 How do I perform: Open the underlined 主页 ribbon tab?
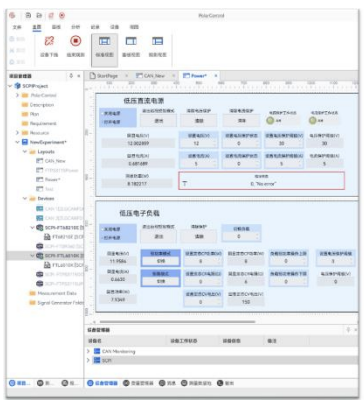[x=37, y=27]
